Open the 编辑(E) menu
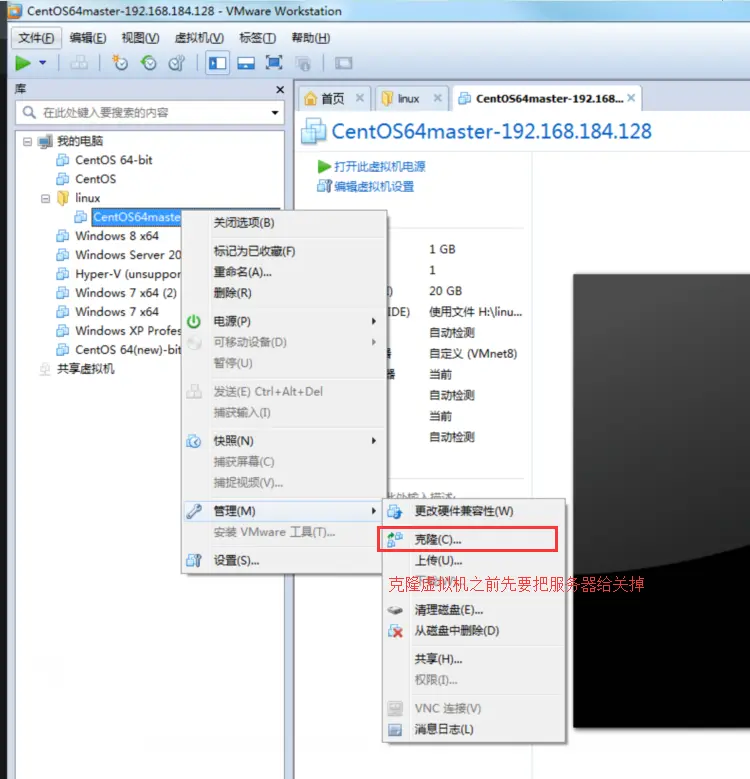Viewport: 750px width, 779px height. coord(88,38)
